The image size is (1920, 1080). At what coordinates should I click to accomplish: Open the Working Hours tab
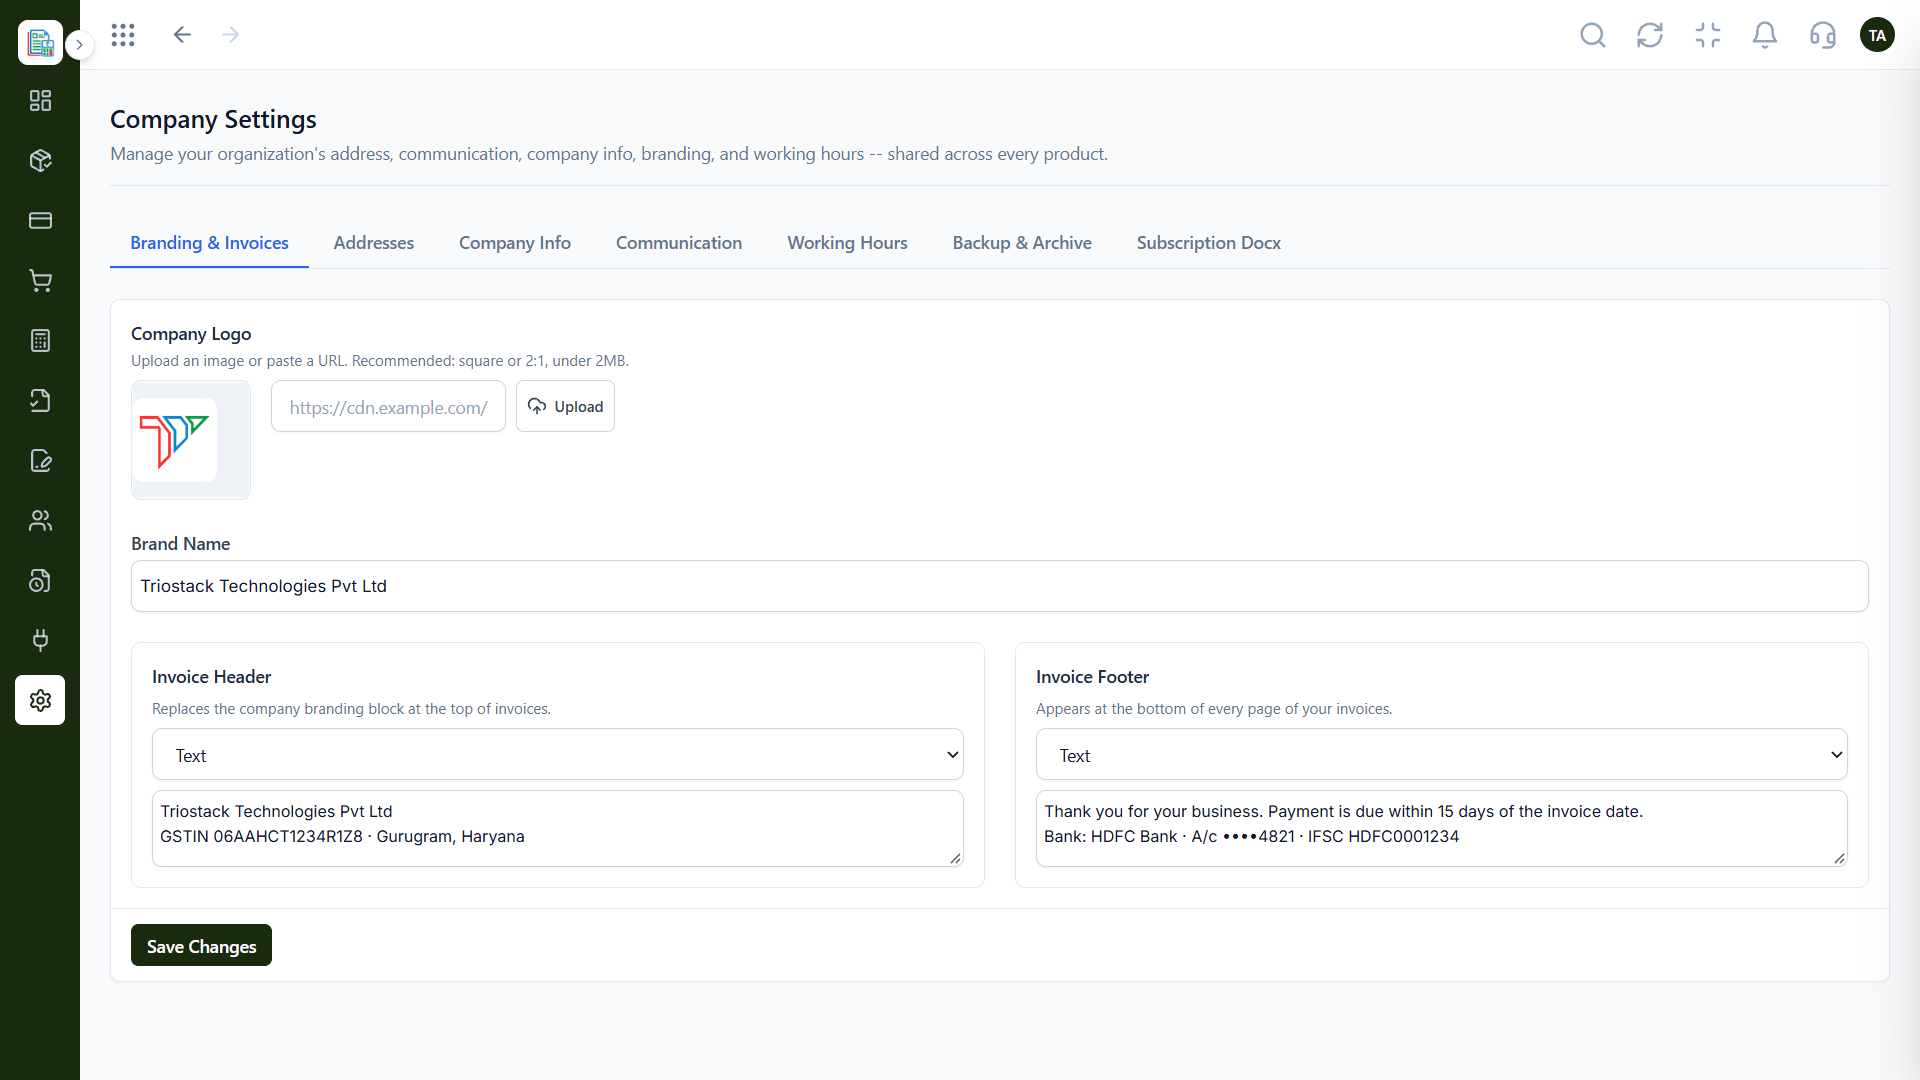(847, 243)
